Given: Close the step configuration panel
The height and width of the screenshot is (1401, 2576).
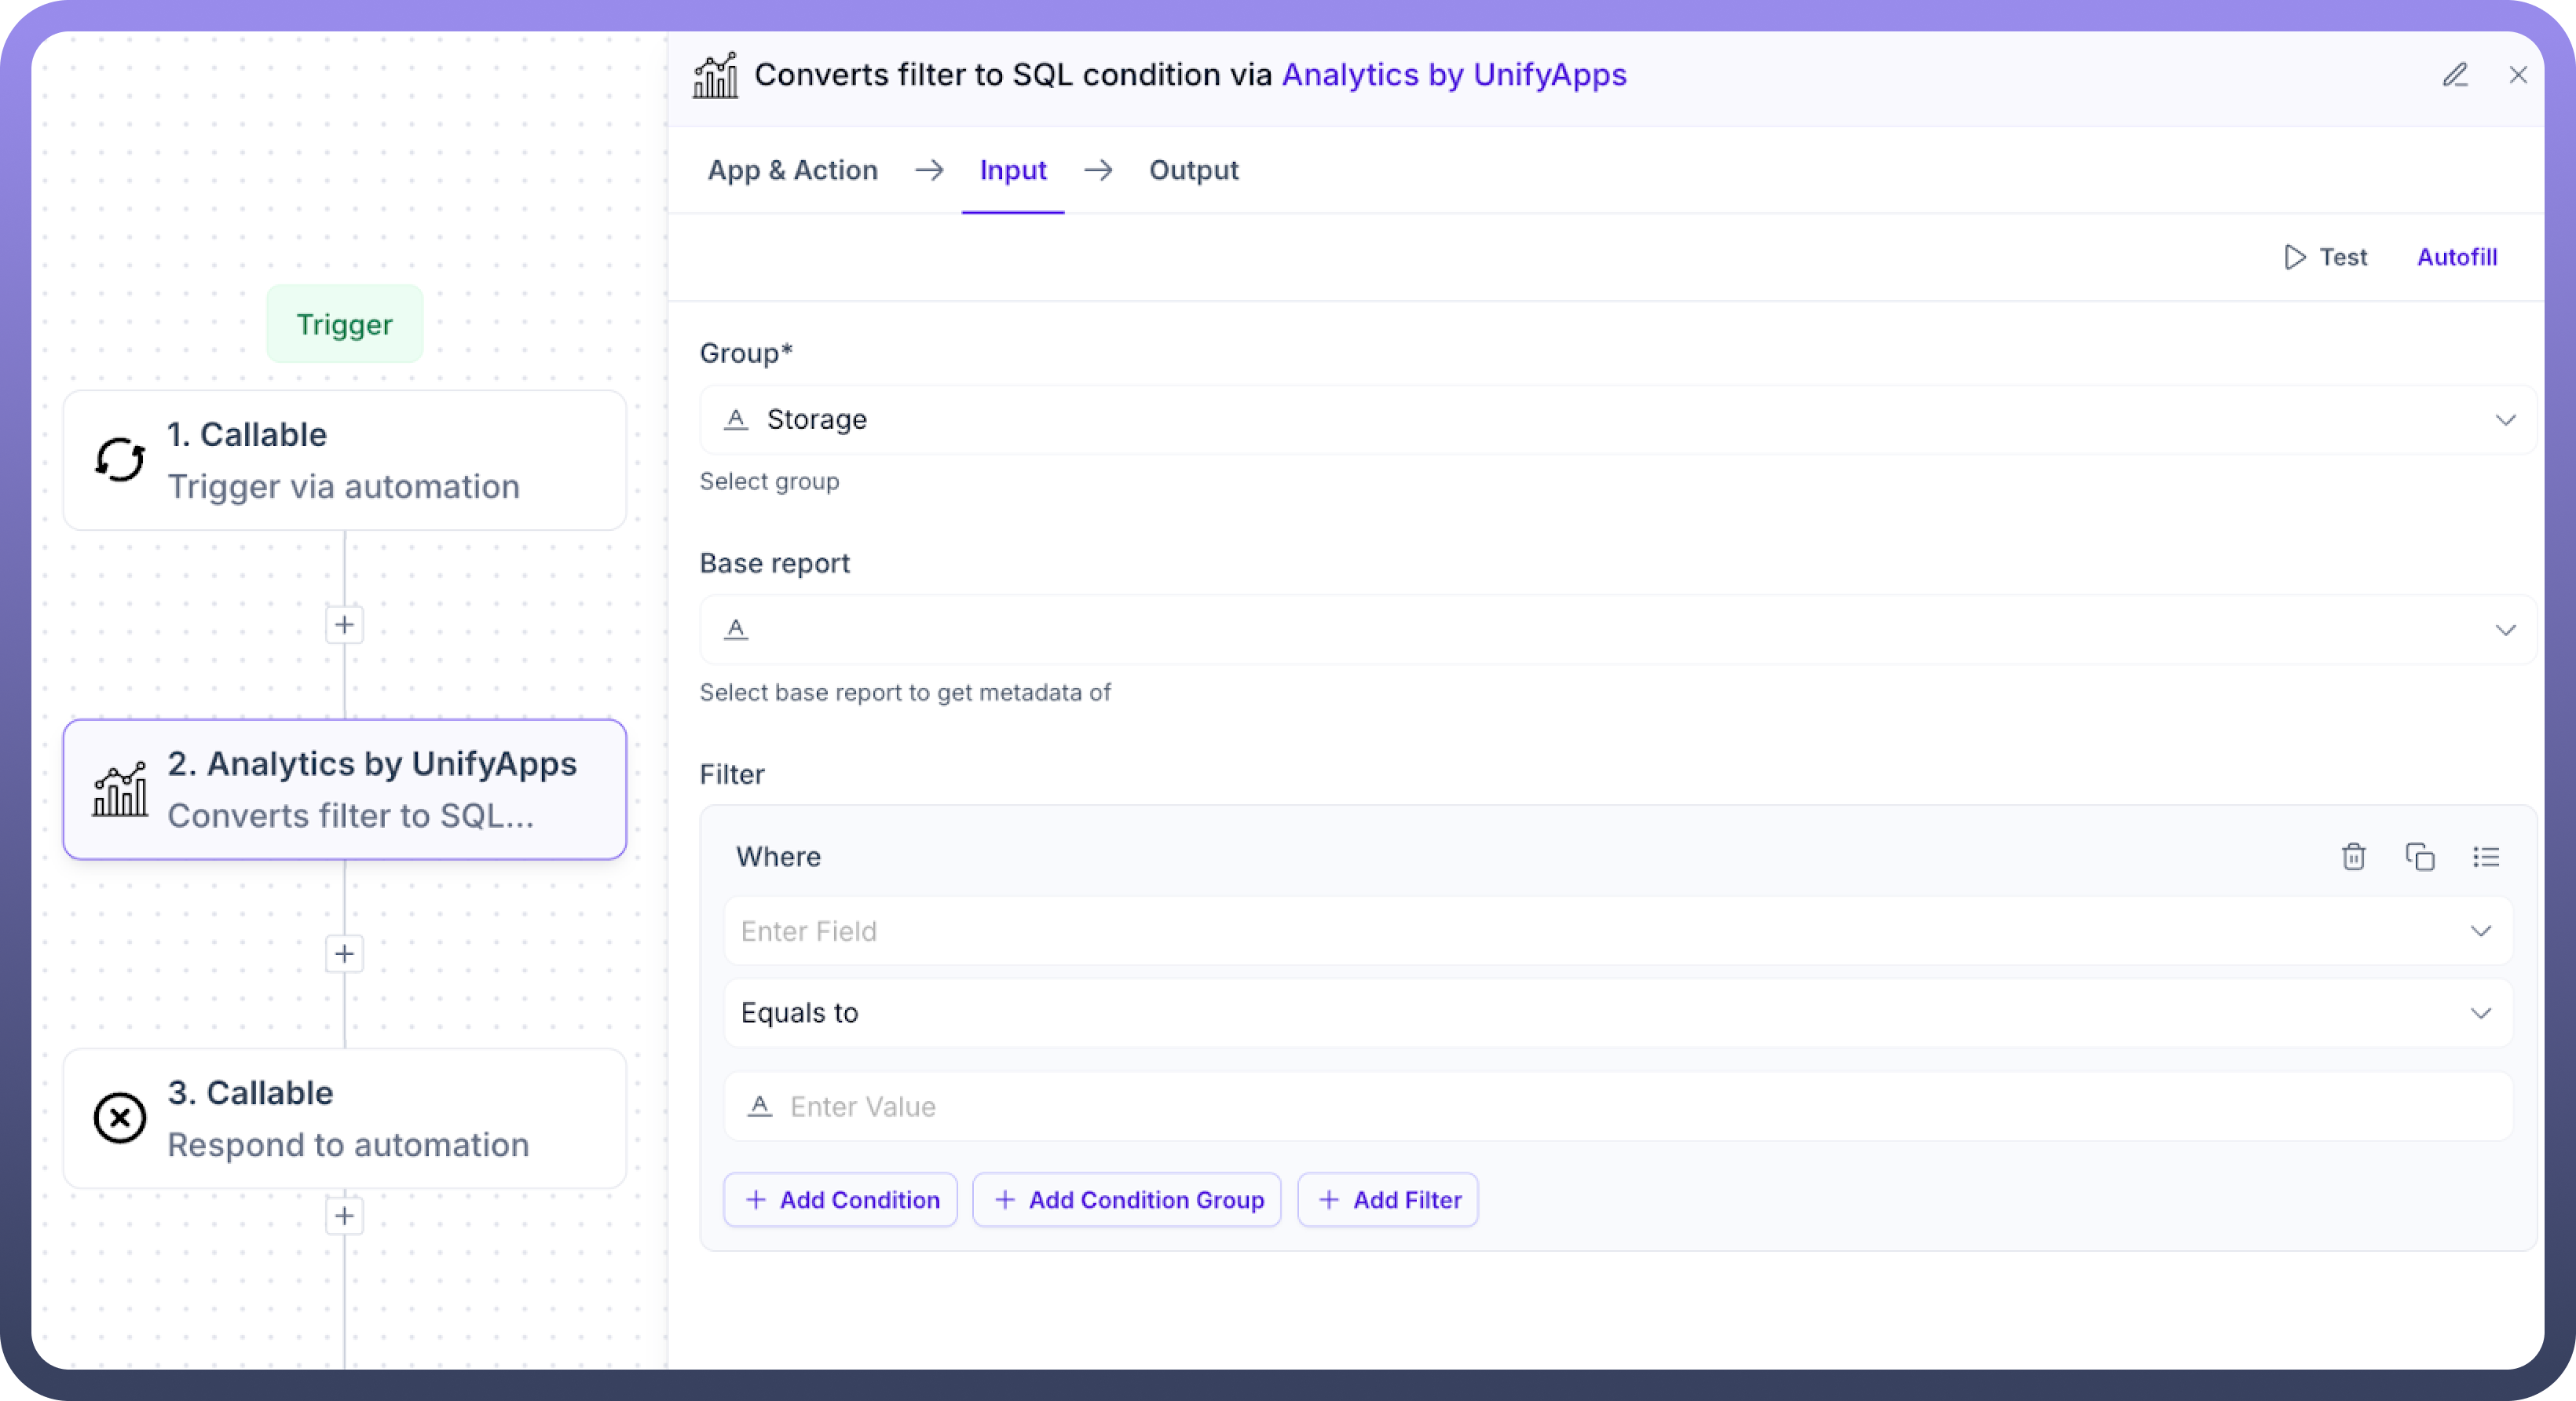Looking at the screenshot, I should pyautogui.click(x=2517, y=75).
